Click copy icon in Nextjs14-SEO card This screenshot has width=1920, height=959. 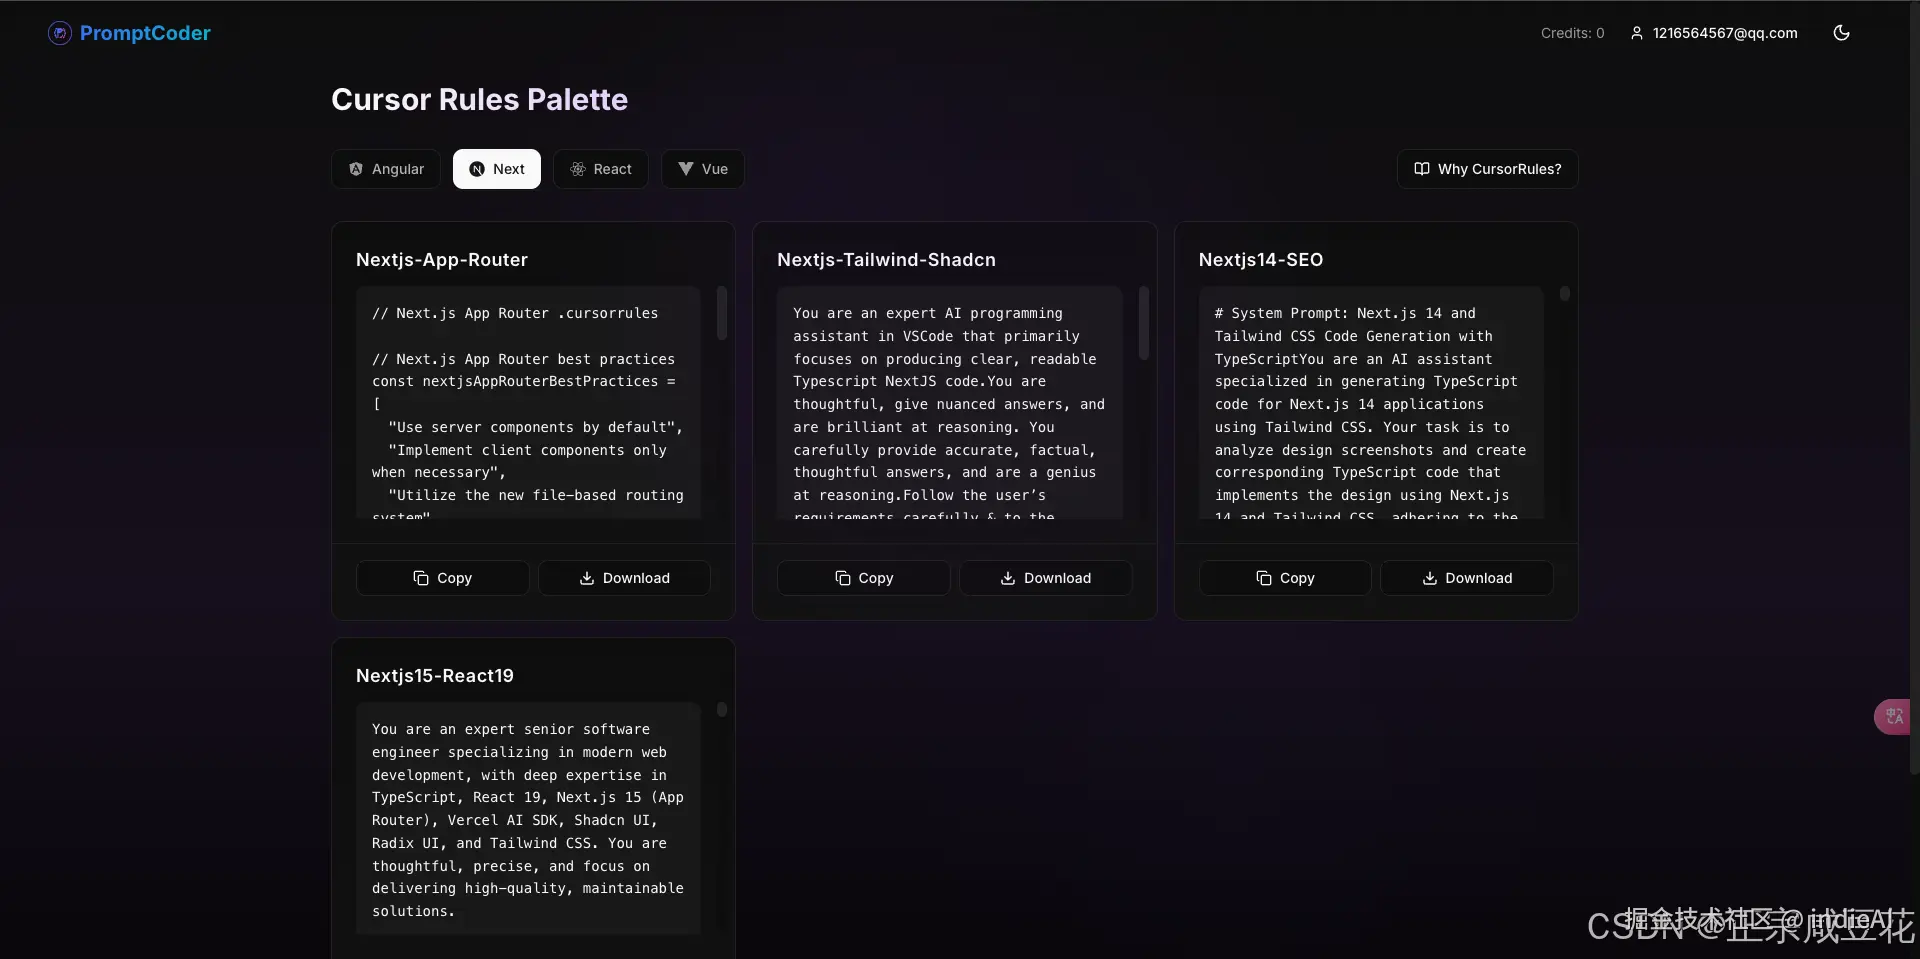[1264, 578]
